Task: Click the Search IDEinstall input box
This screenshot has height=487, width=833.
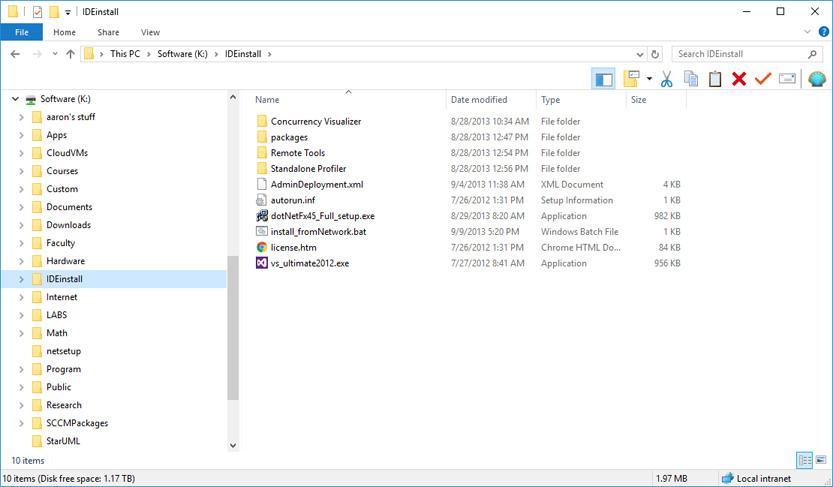Action: tap(738, 54)
